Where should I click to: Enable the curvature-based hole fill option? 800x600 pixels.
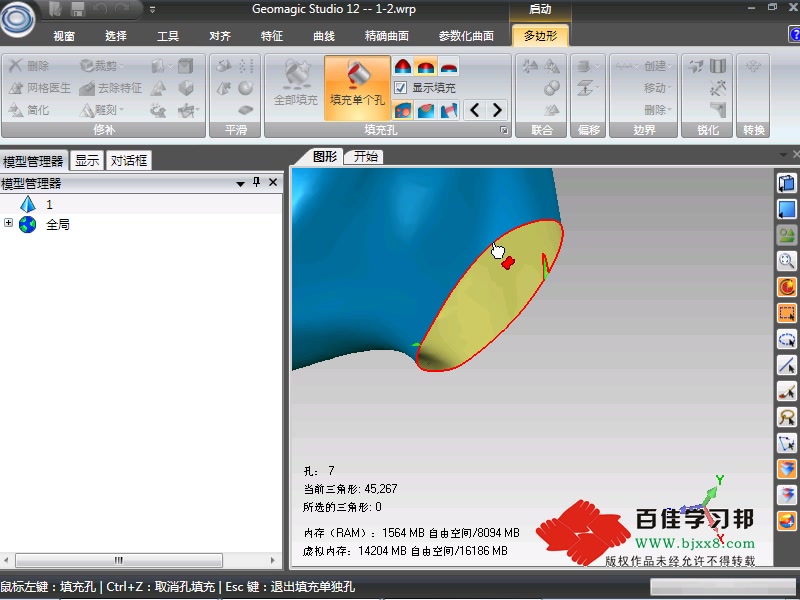(404, 67)
